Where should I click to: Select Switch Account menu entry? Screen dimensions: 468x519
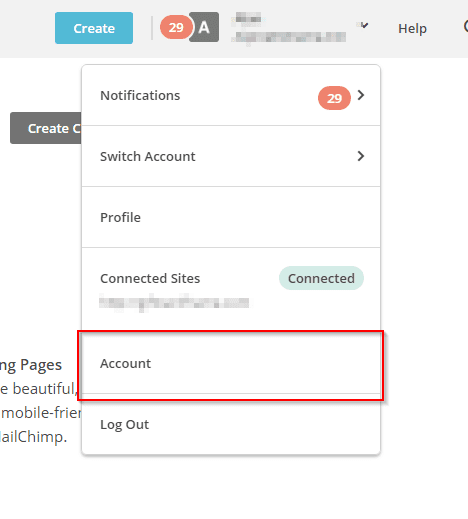pyautogui.click(x=231, y=156)
